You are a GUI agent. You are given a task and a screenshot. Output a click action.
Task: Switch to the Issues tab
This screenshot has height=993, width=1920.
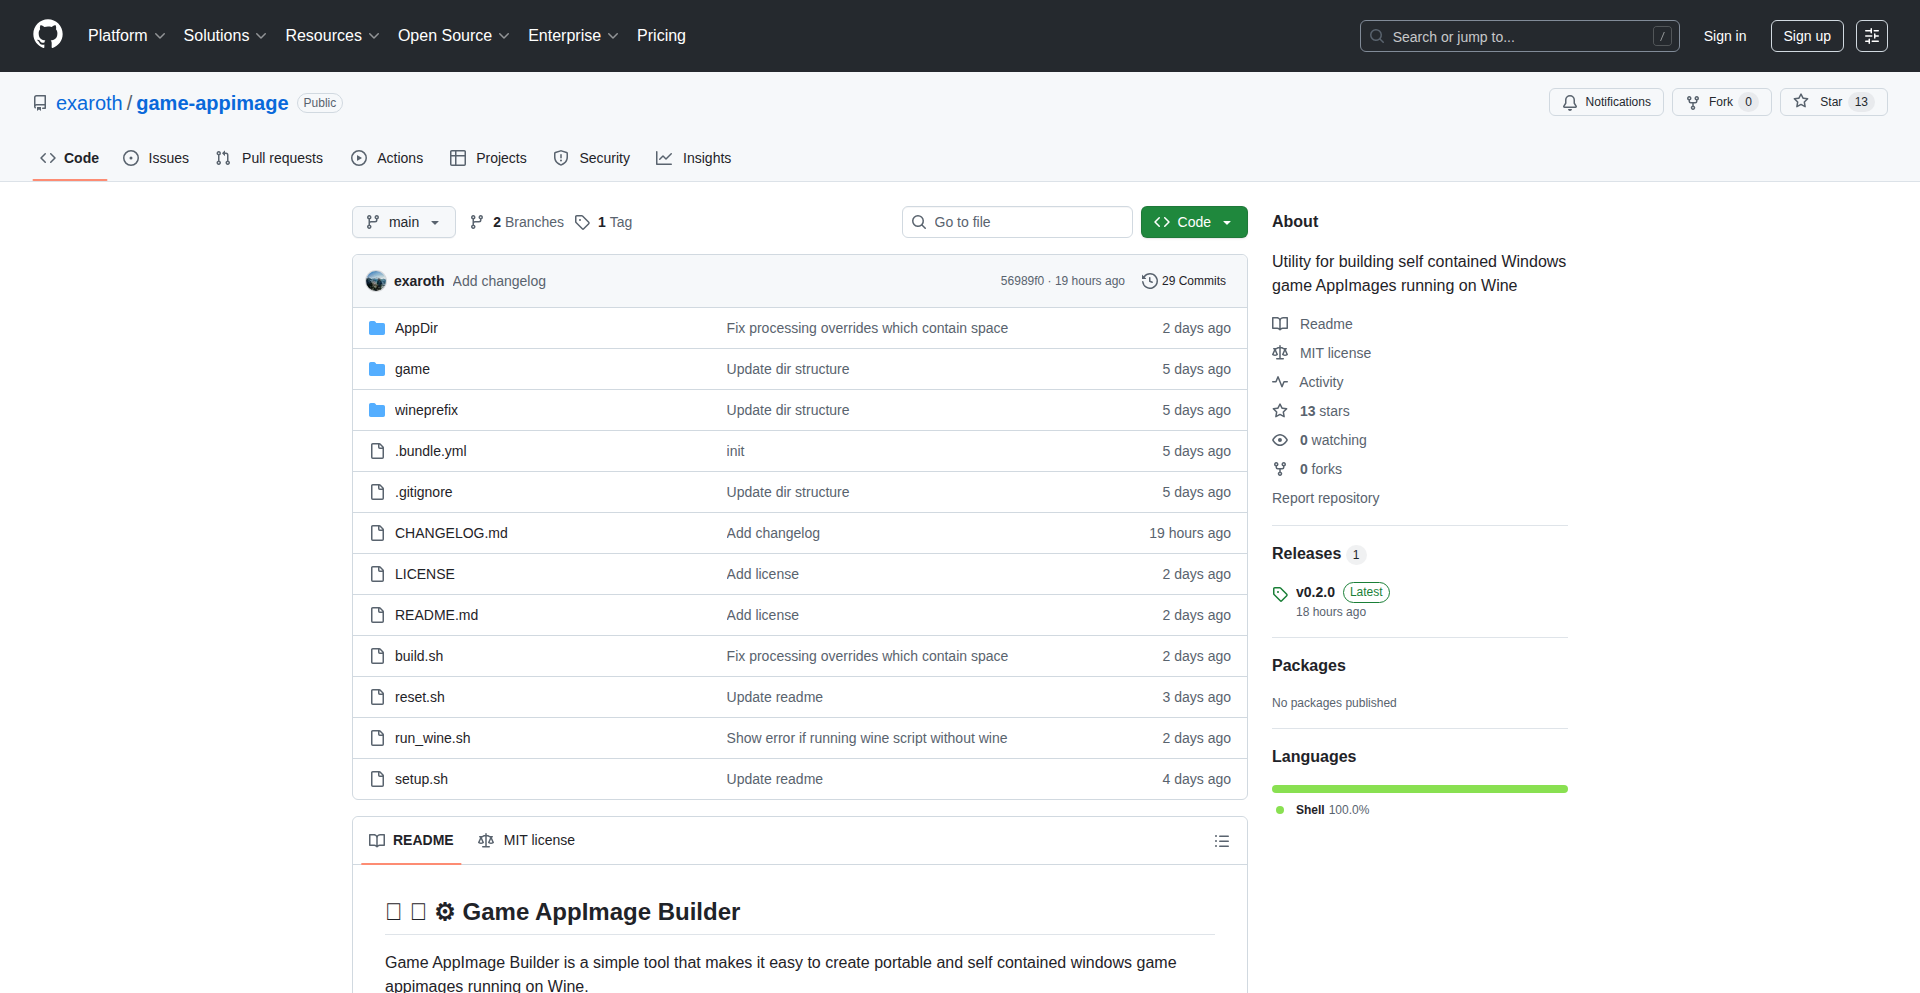click(x=156, y=158)
